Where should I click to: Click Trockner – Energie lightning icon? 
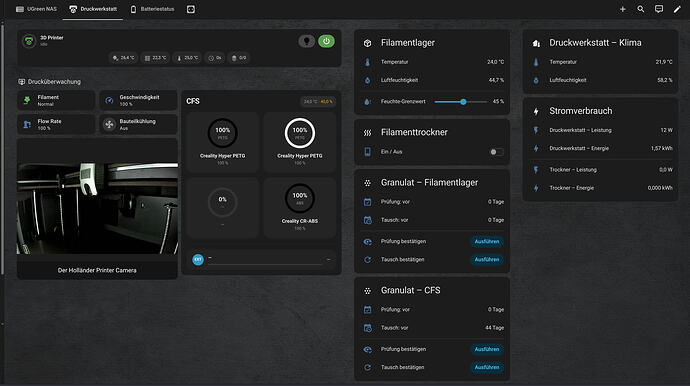tap(536, 188)
